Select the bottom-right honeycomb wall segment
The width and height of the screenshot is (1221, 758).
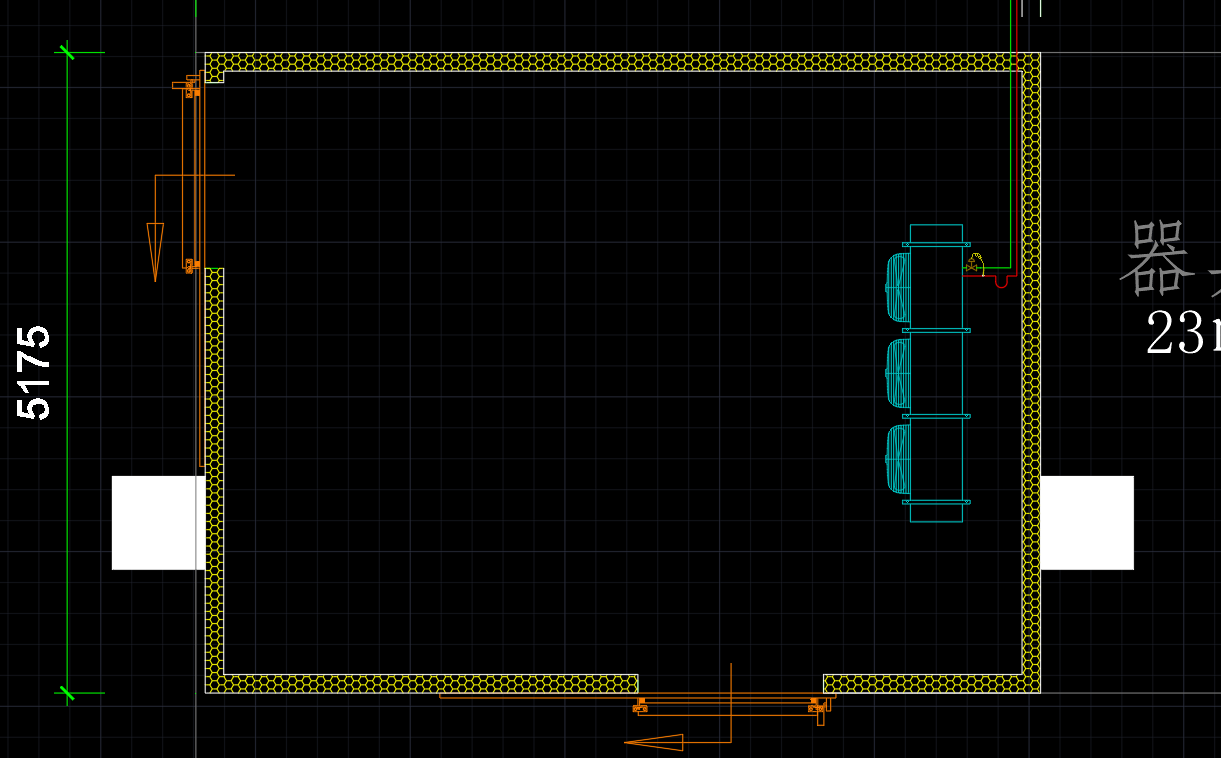[x=930, y=684]
